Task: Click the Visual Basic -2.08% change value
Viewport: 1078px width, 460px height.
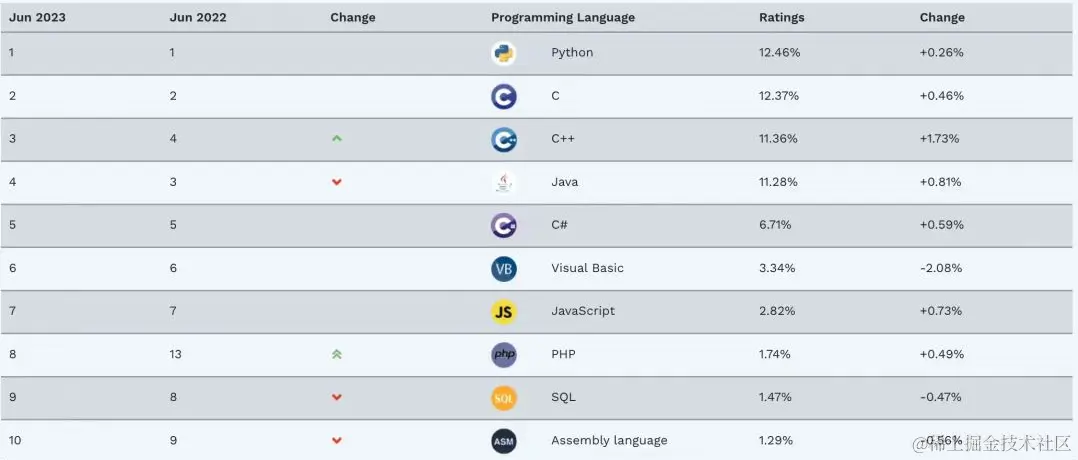Action: (941, 268)
